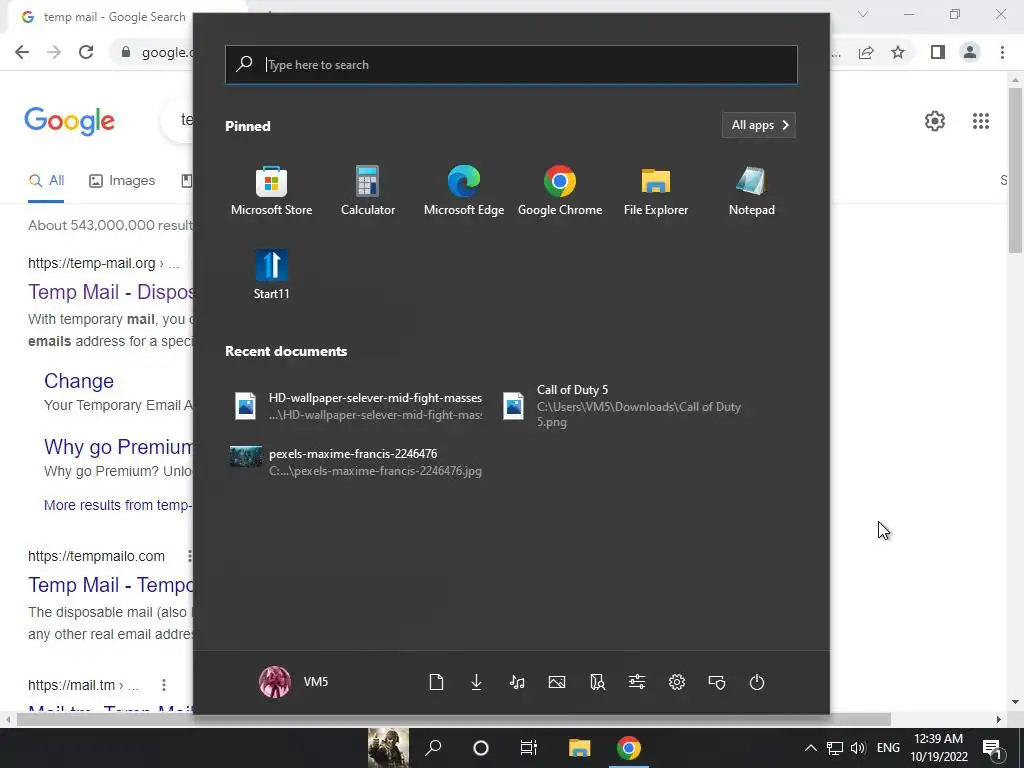Open Temp Mail tempmailo.com result
The height and width of the screenshot is (768, 1024).
(110, 585)
